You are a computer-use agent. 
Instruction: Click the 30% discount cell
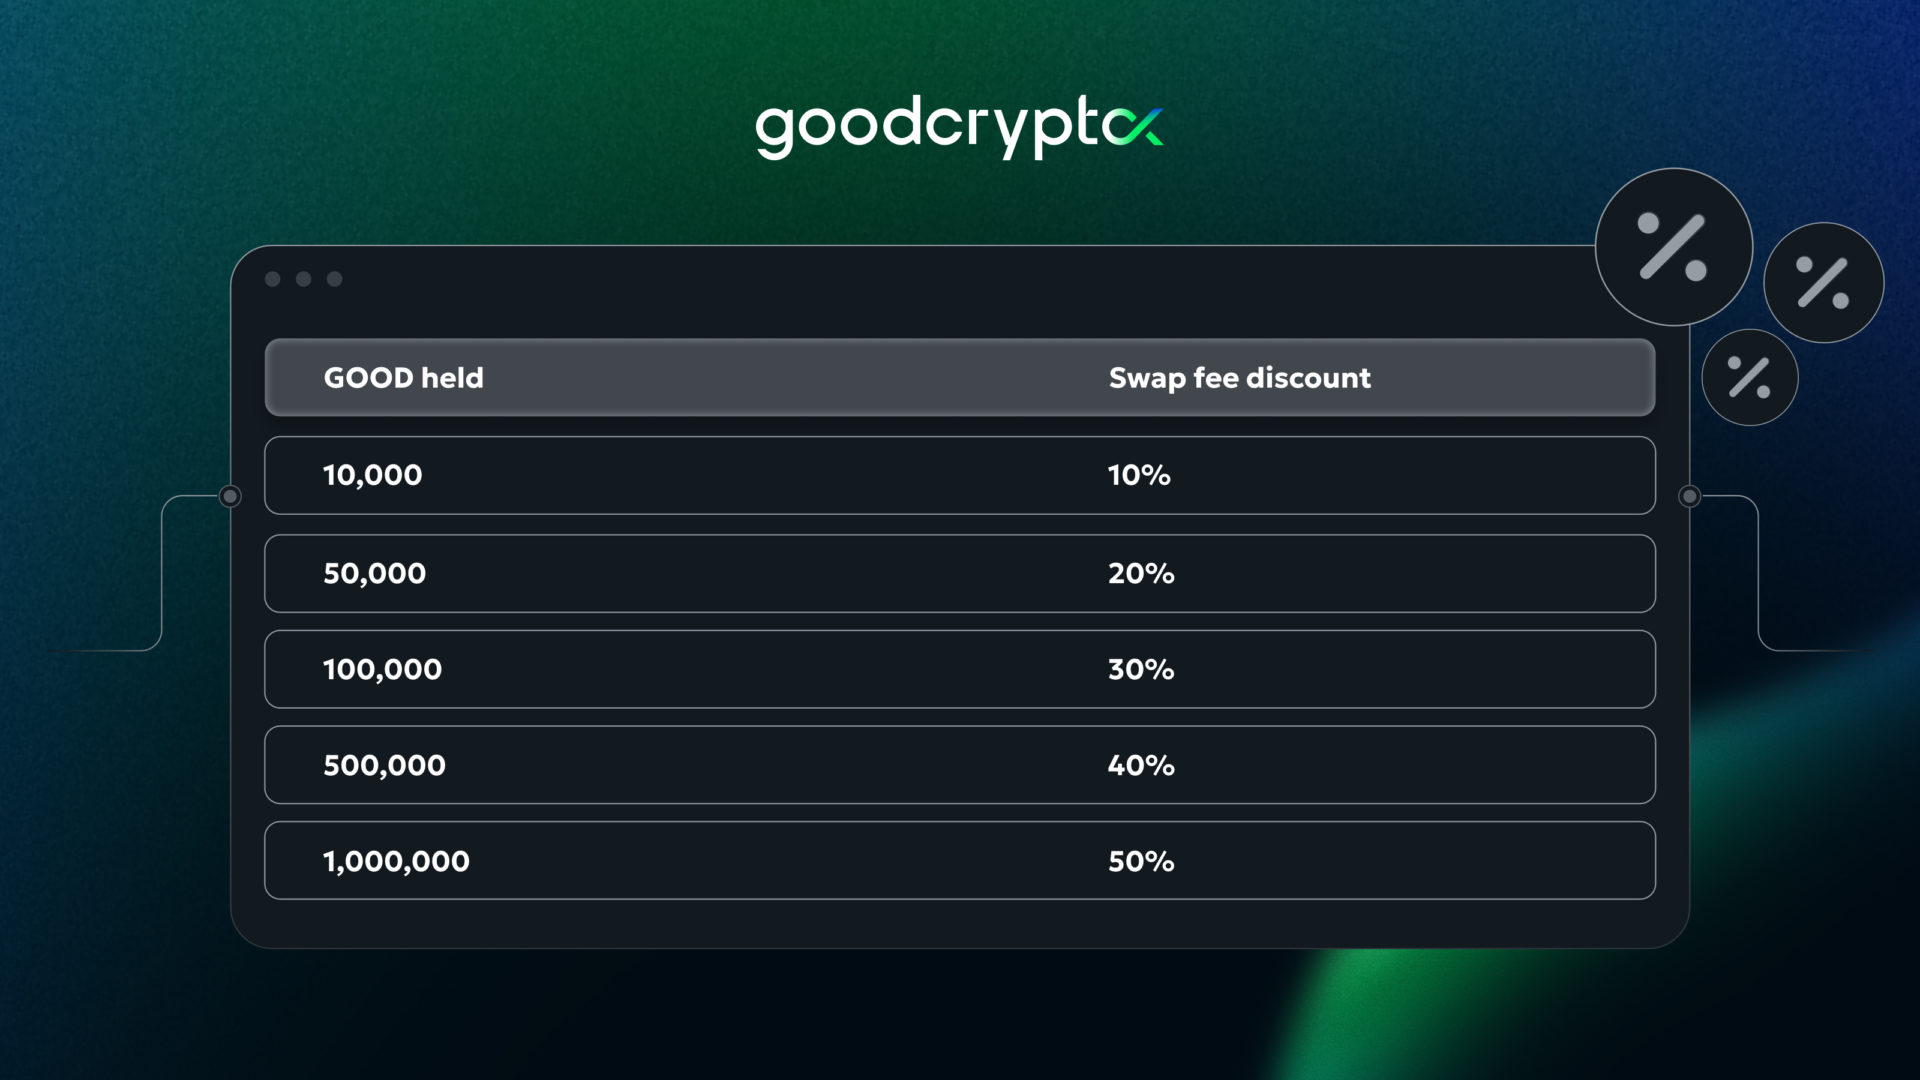1141,669
